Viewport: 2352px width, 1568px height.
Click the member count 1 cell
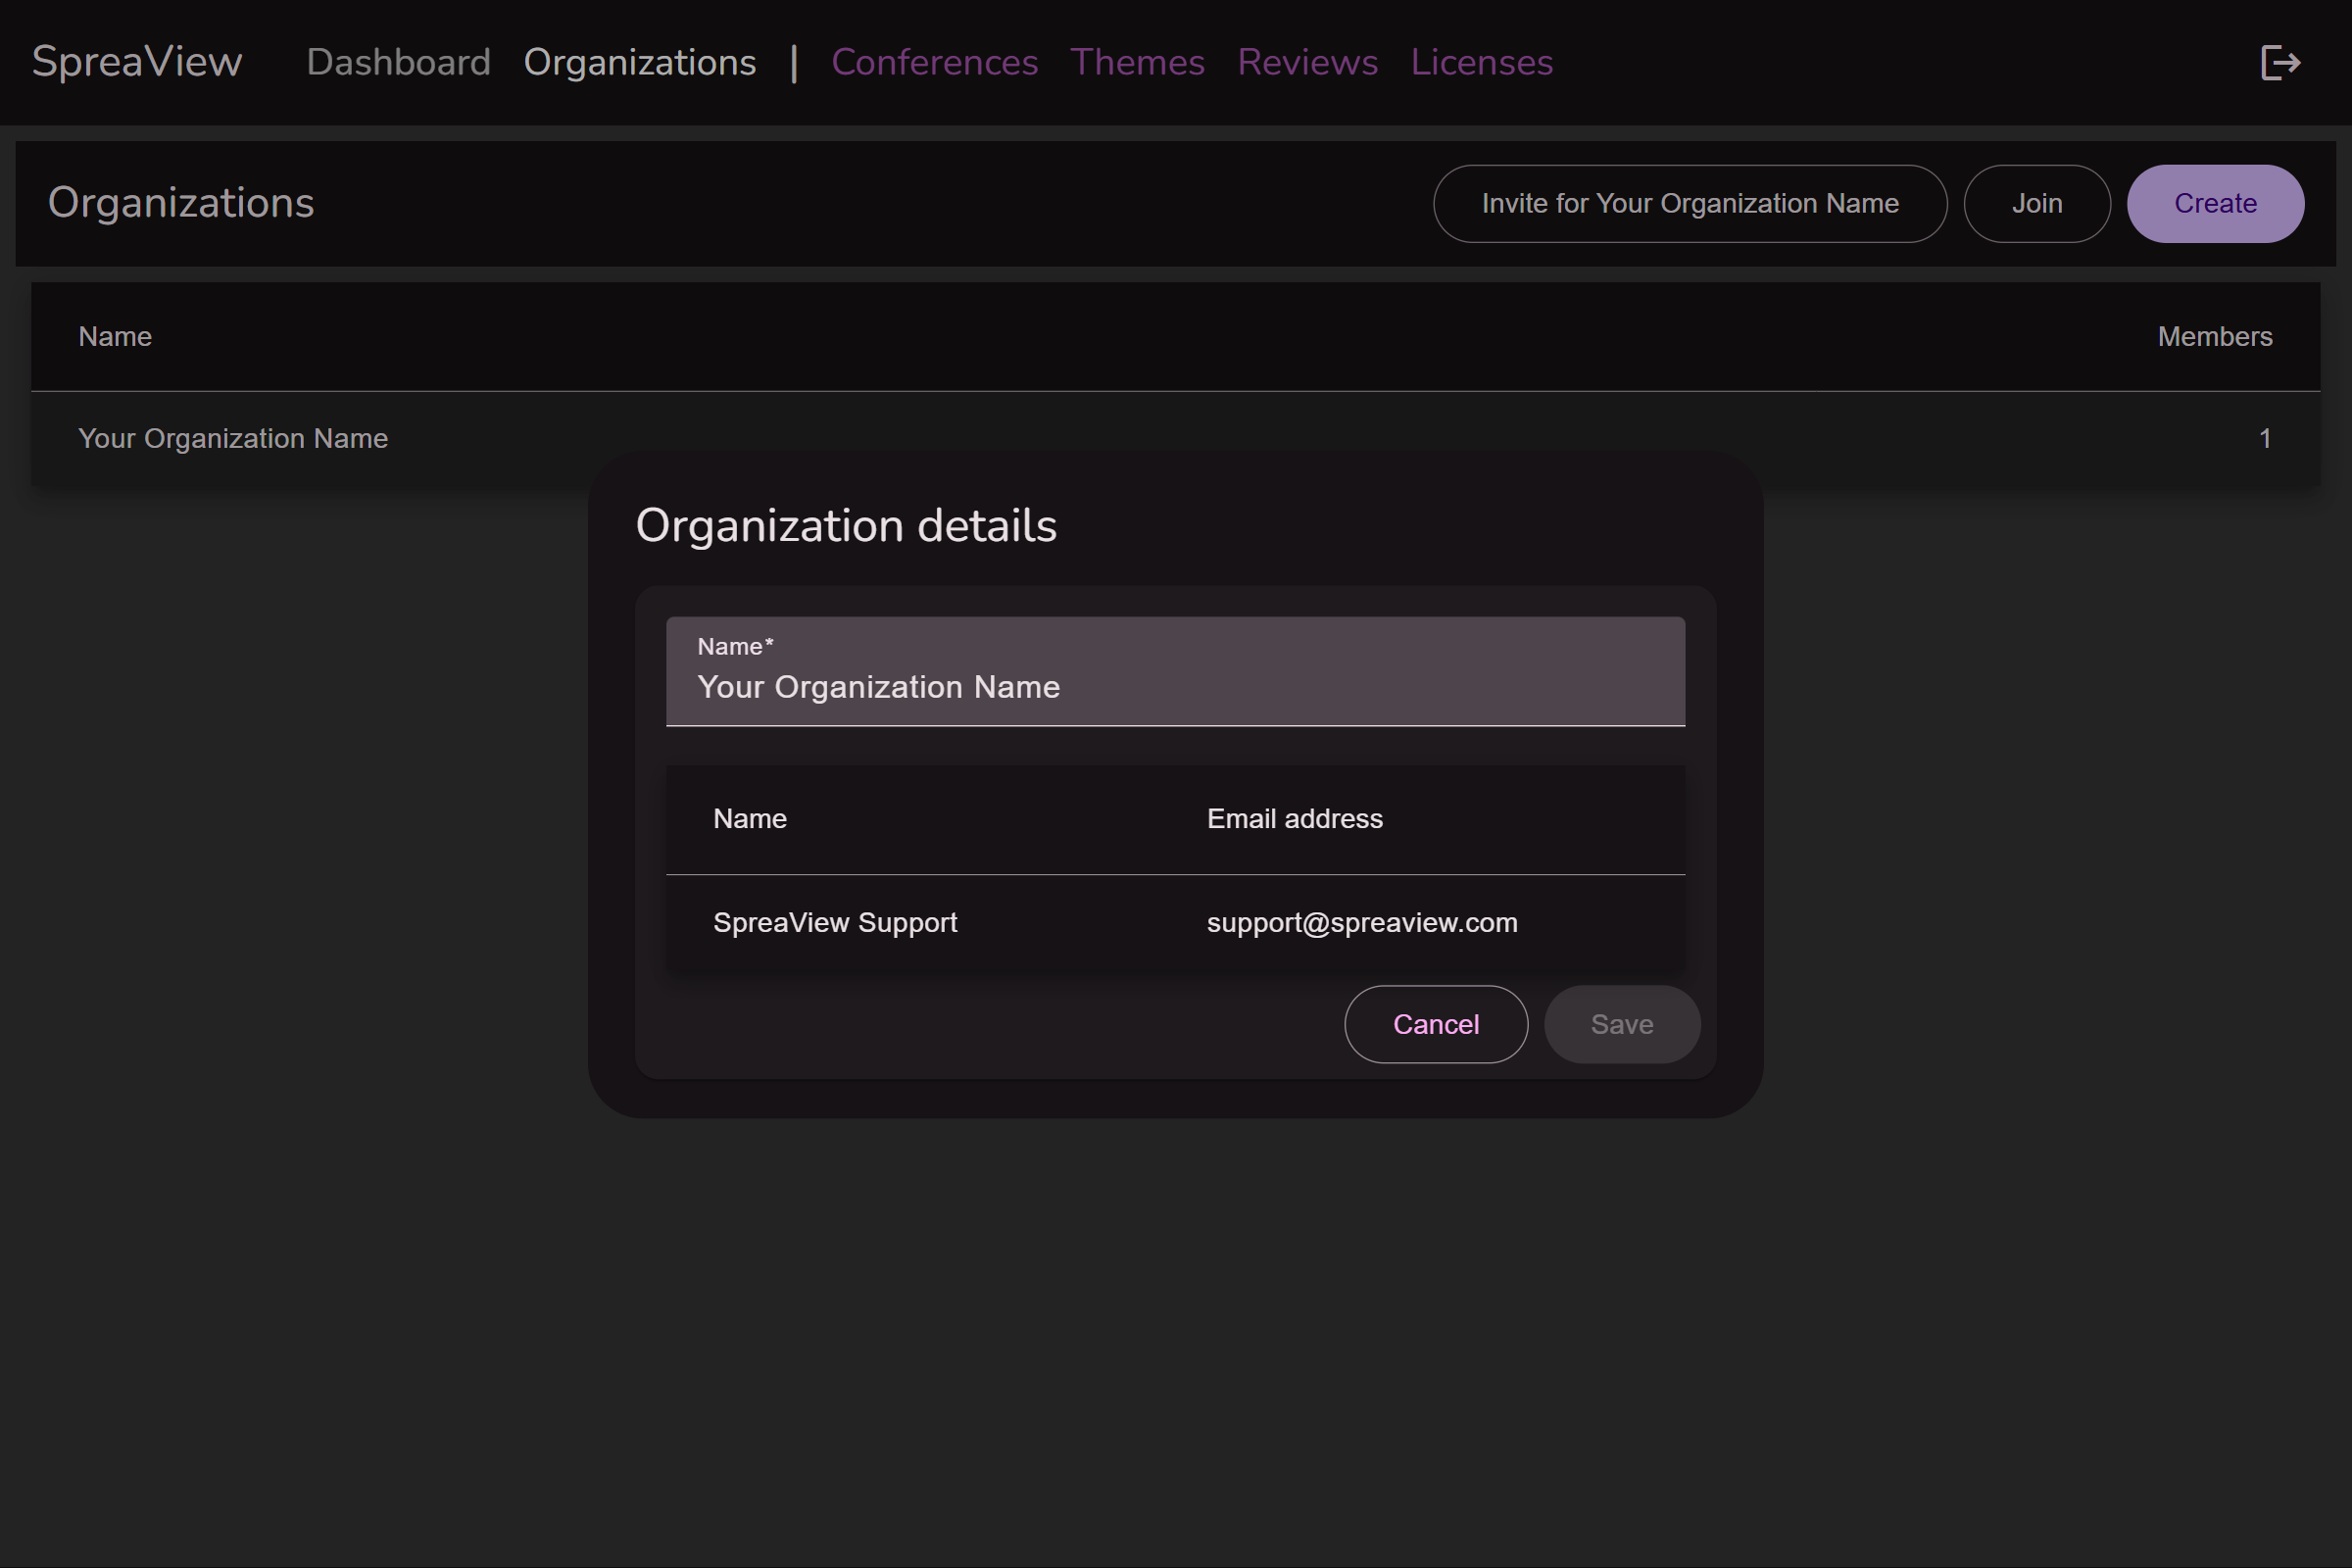pos(2264,438)
